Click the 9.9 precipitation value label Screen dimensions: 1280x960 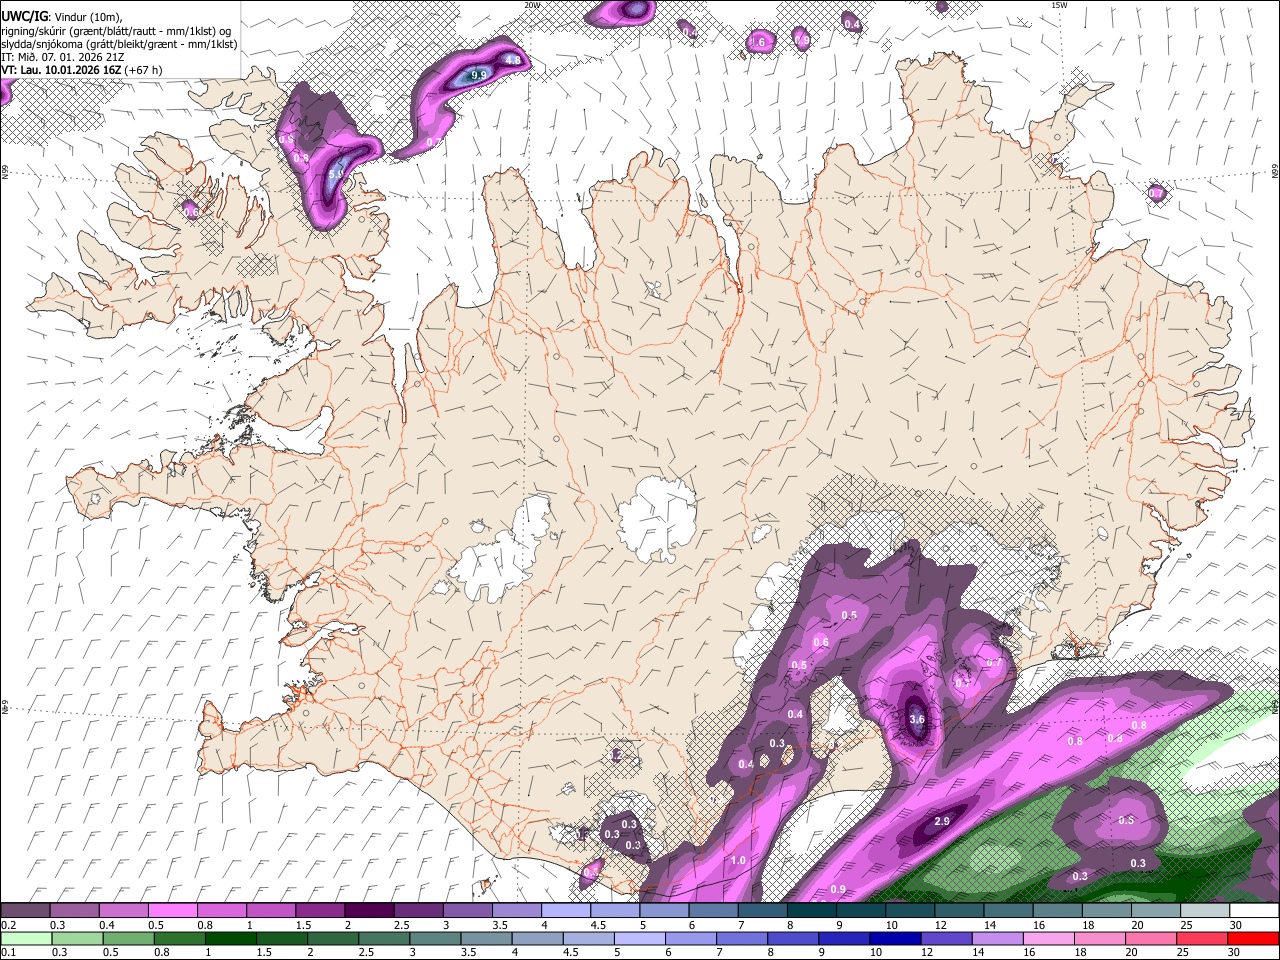click(x=478, y=75)
